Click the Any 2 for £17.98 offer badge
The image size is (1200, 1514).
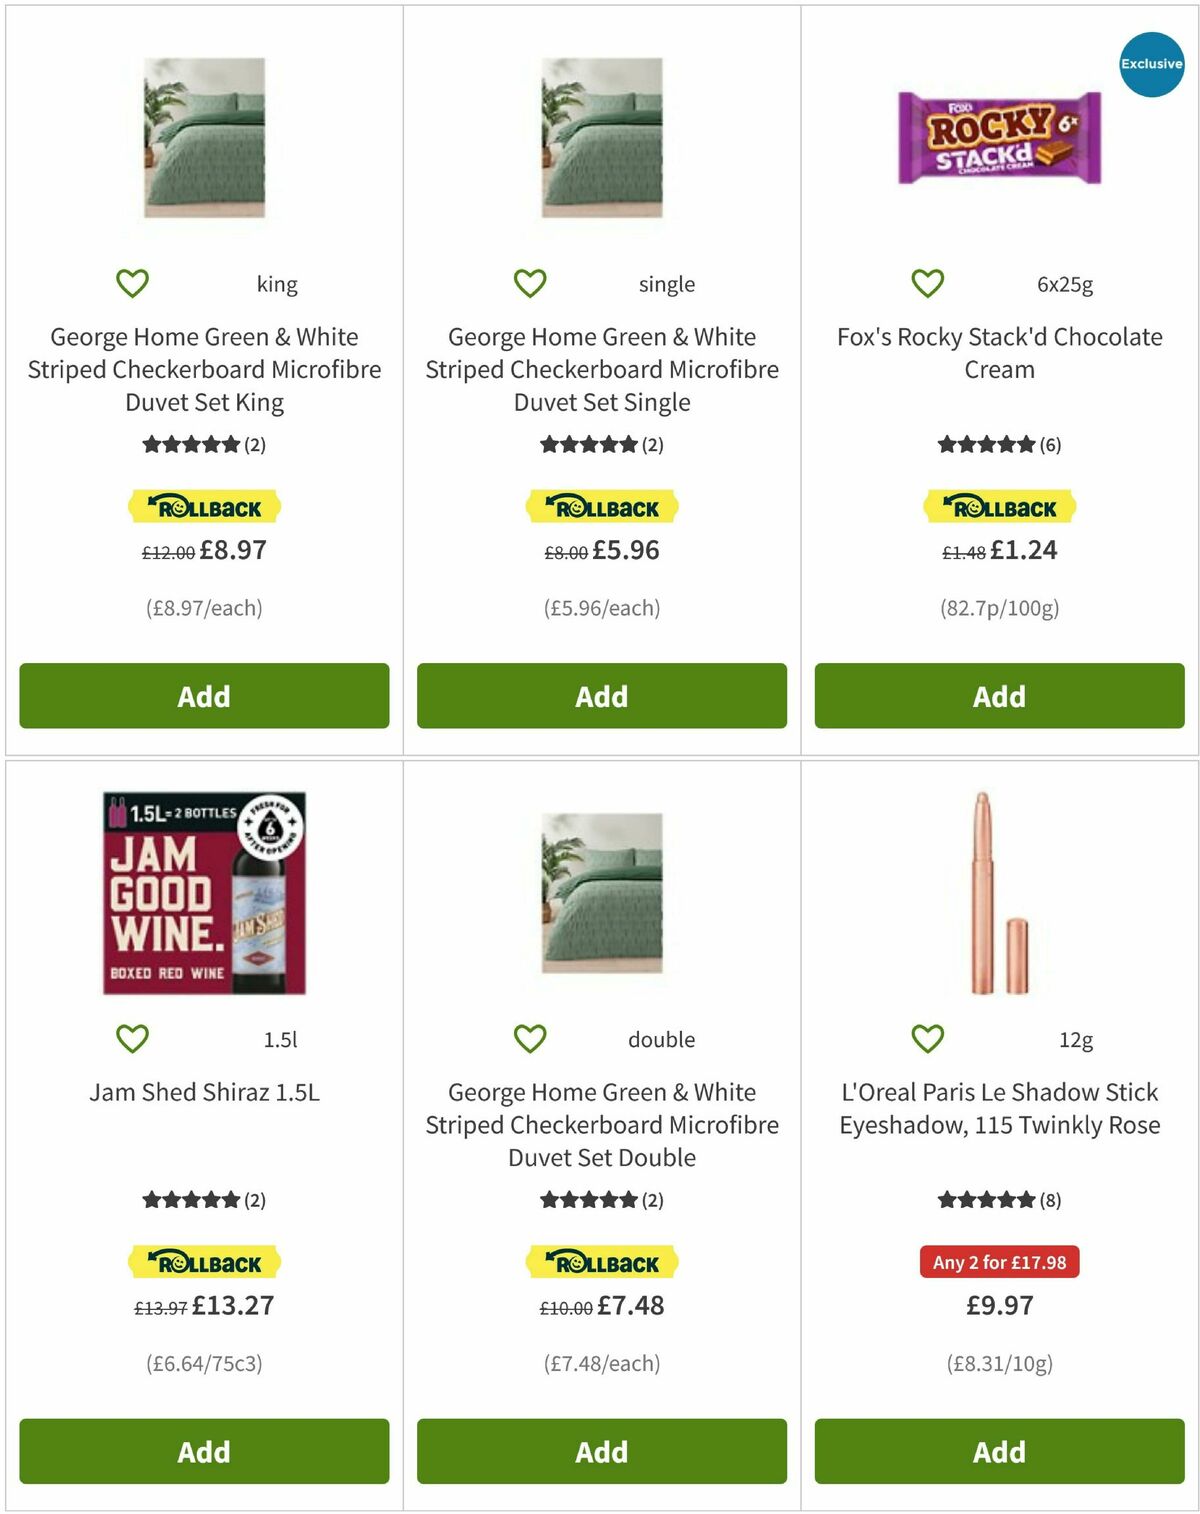coord(998,1262)
